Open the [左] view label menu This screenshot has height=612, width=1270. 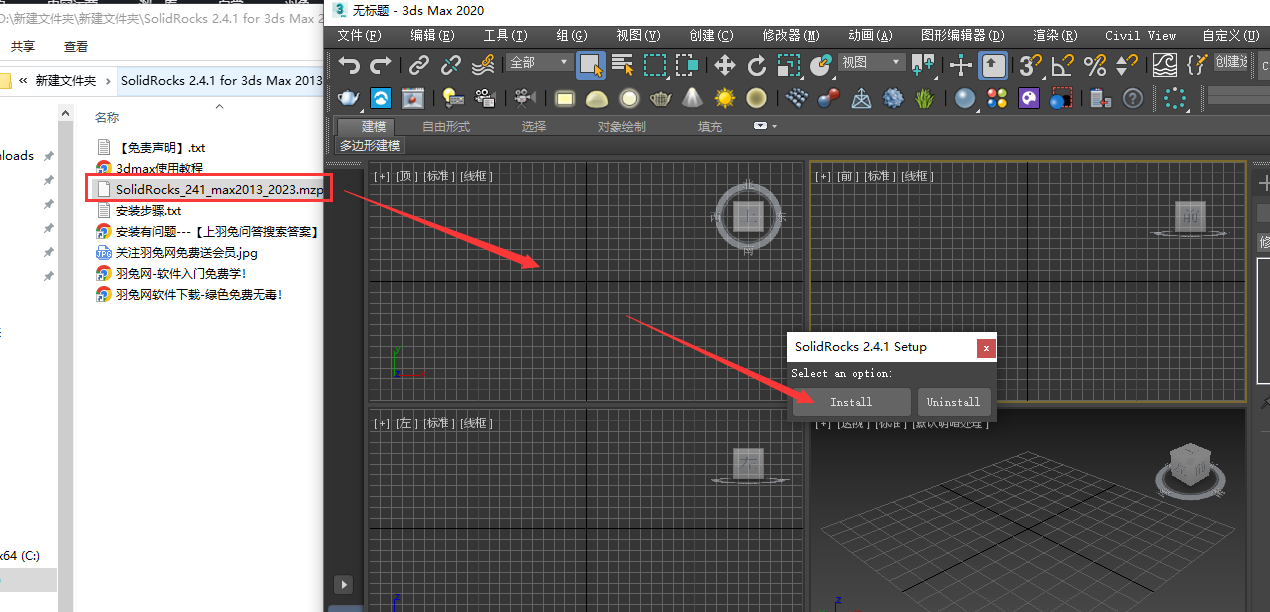(x=405, y=423)
